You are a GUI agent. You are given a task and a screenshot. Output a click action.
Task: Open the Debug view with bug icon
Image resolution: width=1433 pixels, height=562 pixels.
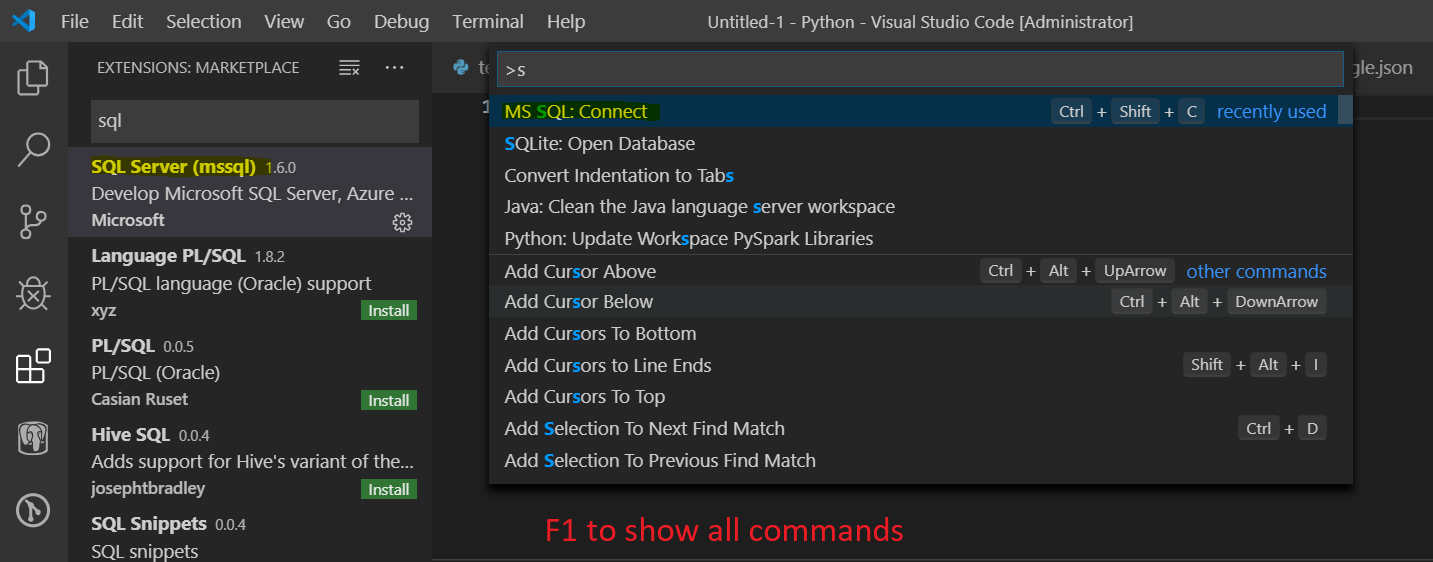(33, 294)
